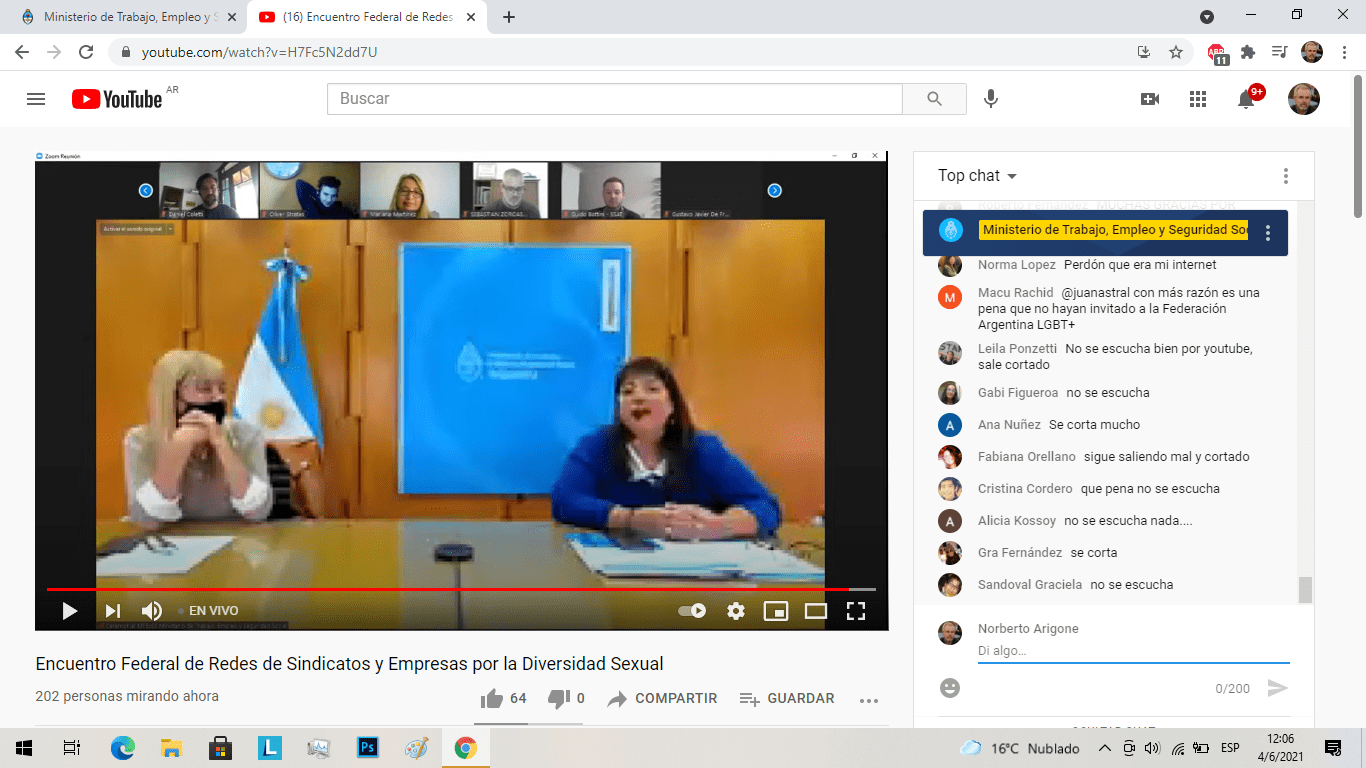Image resolution: width=1366 pixels, height=768 pixels.
Task: Like the video with thumbs up
Action: point(503,698)
